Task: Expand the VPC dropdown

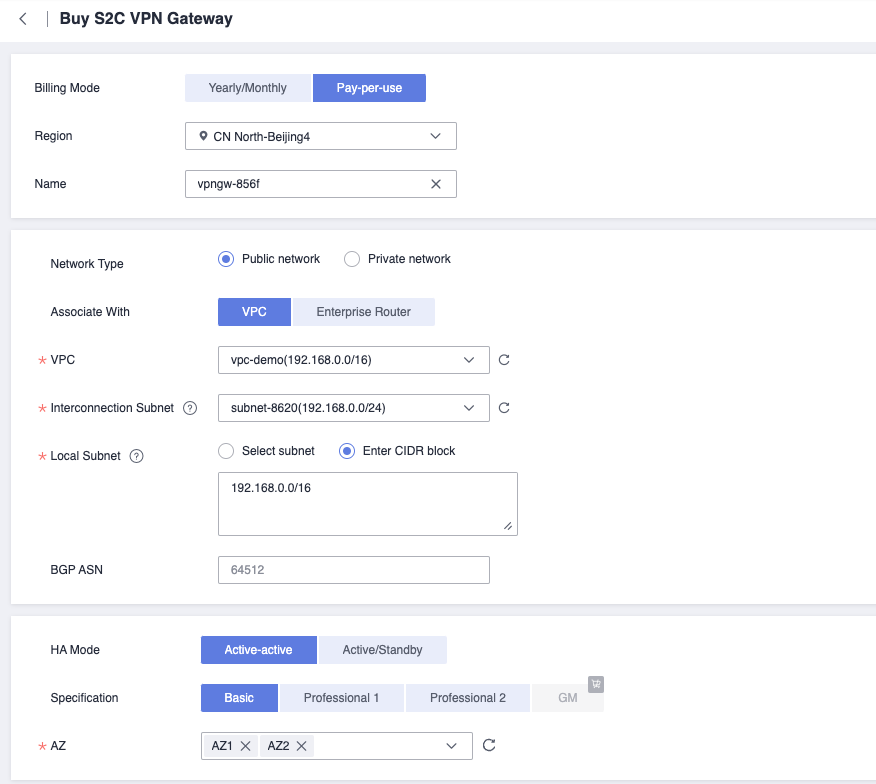Action: point(353,360)
